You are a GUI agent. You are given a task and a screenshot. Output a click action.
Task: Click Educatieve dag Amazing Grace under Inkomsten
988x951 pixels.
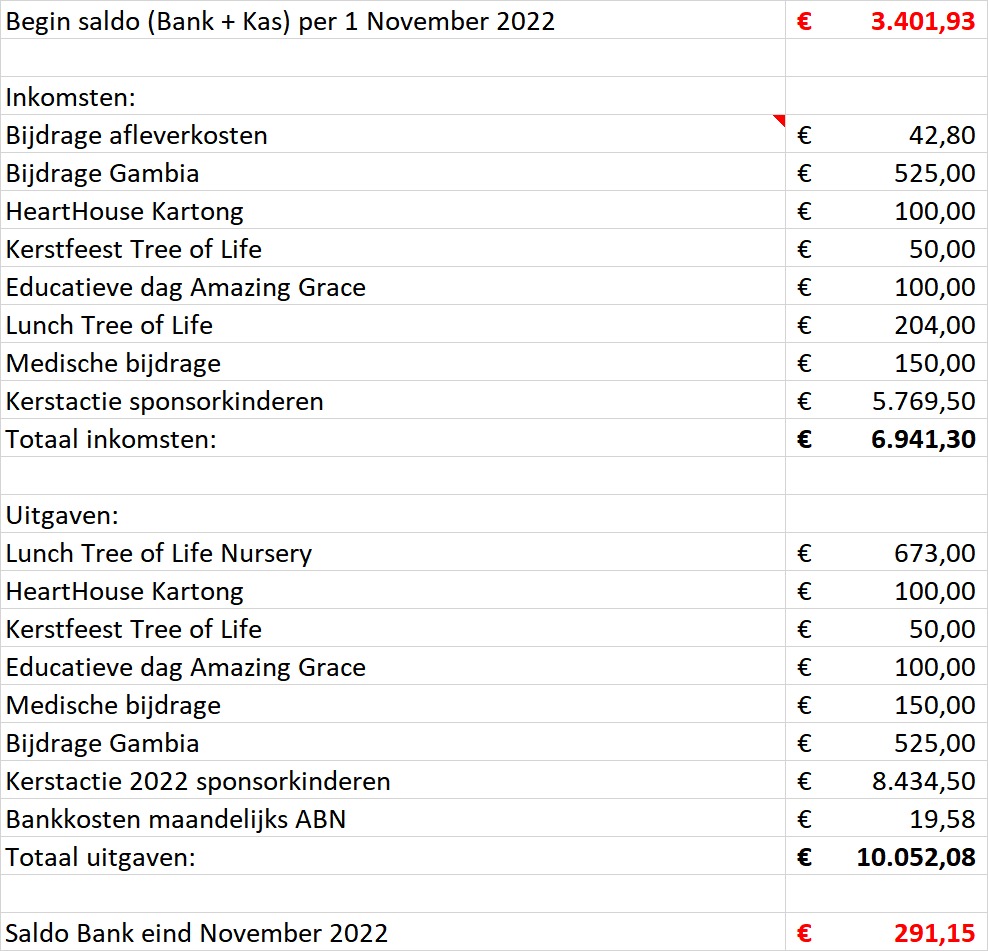[186, 287]
